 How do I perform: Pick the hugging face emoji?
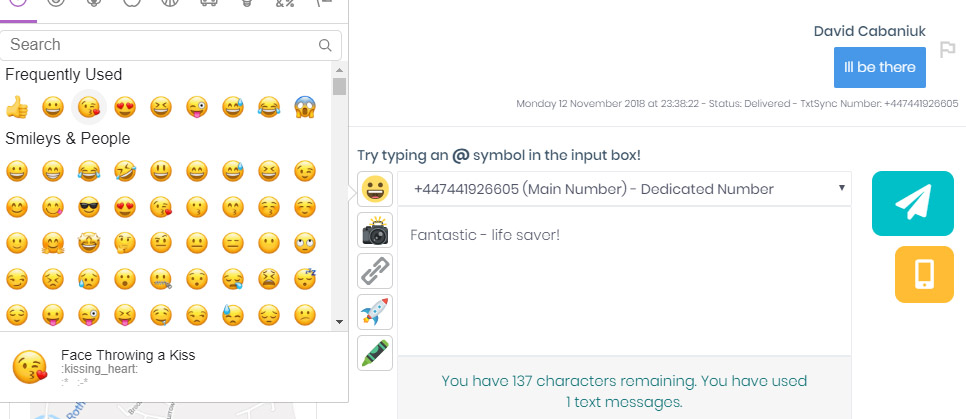pos(53,243)
